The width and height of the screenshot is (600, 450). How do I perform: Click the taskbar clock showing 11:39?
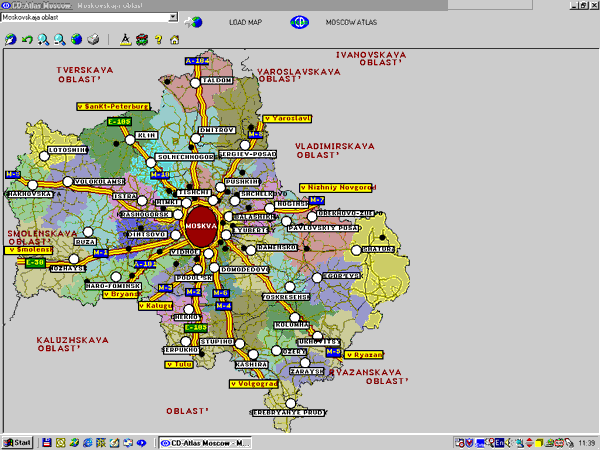coord(586,443)
